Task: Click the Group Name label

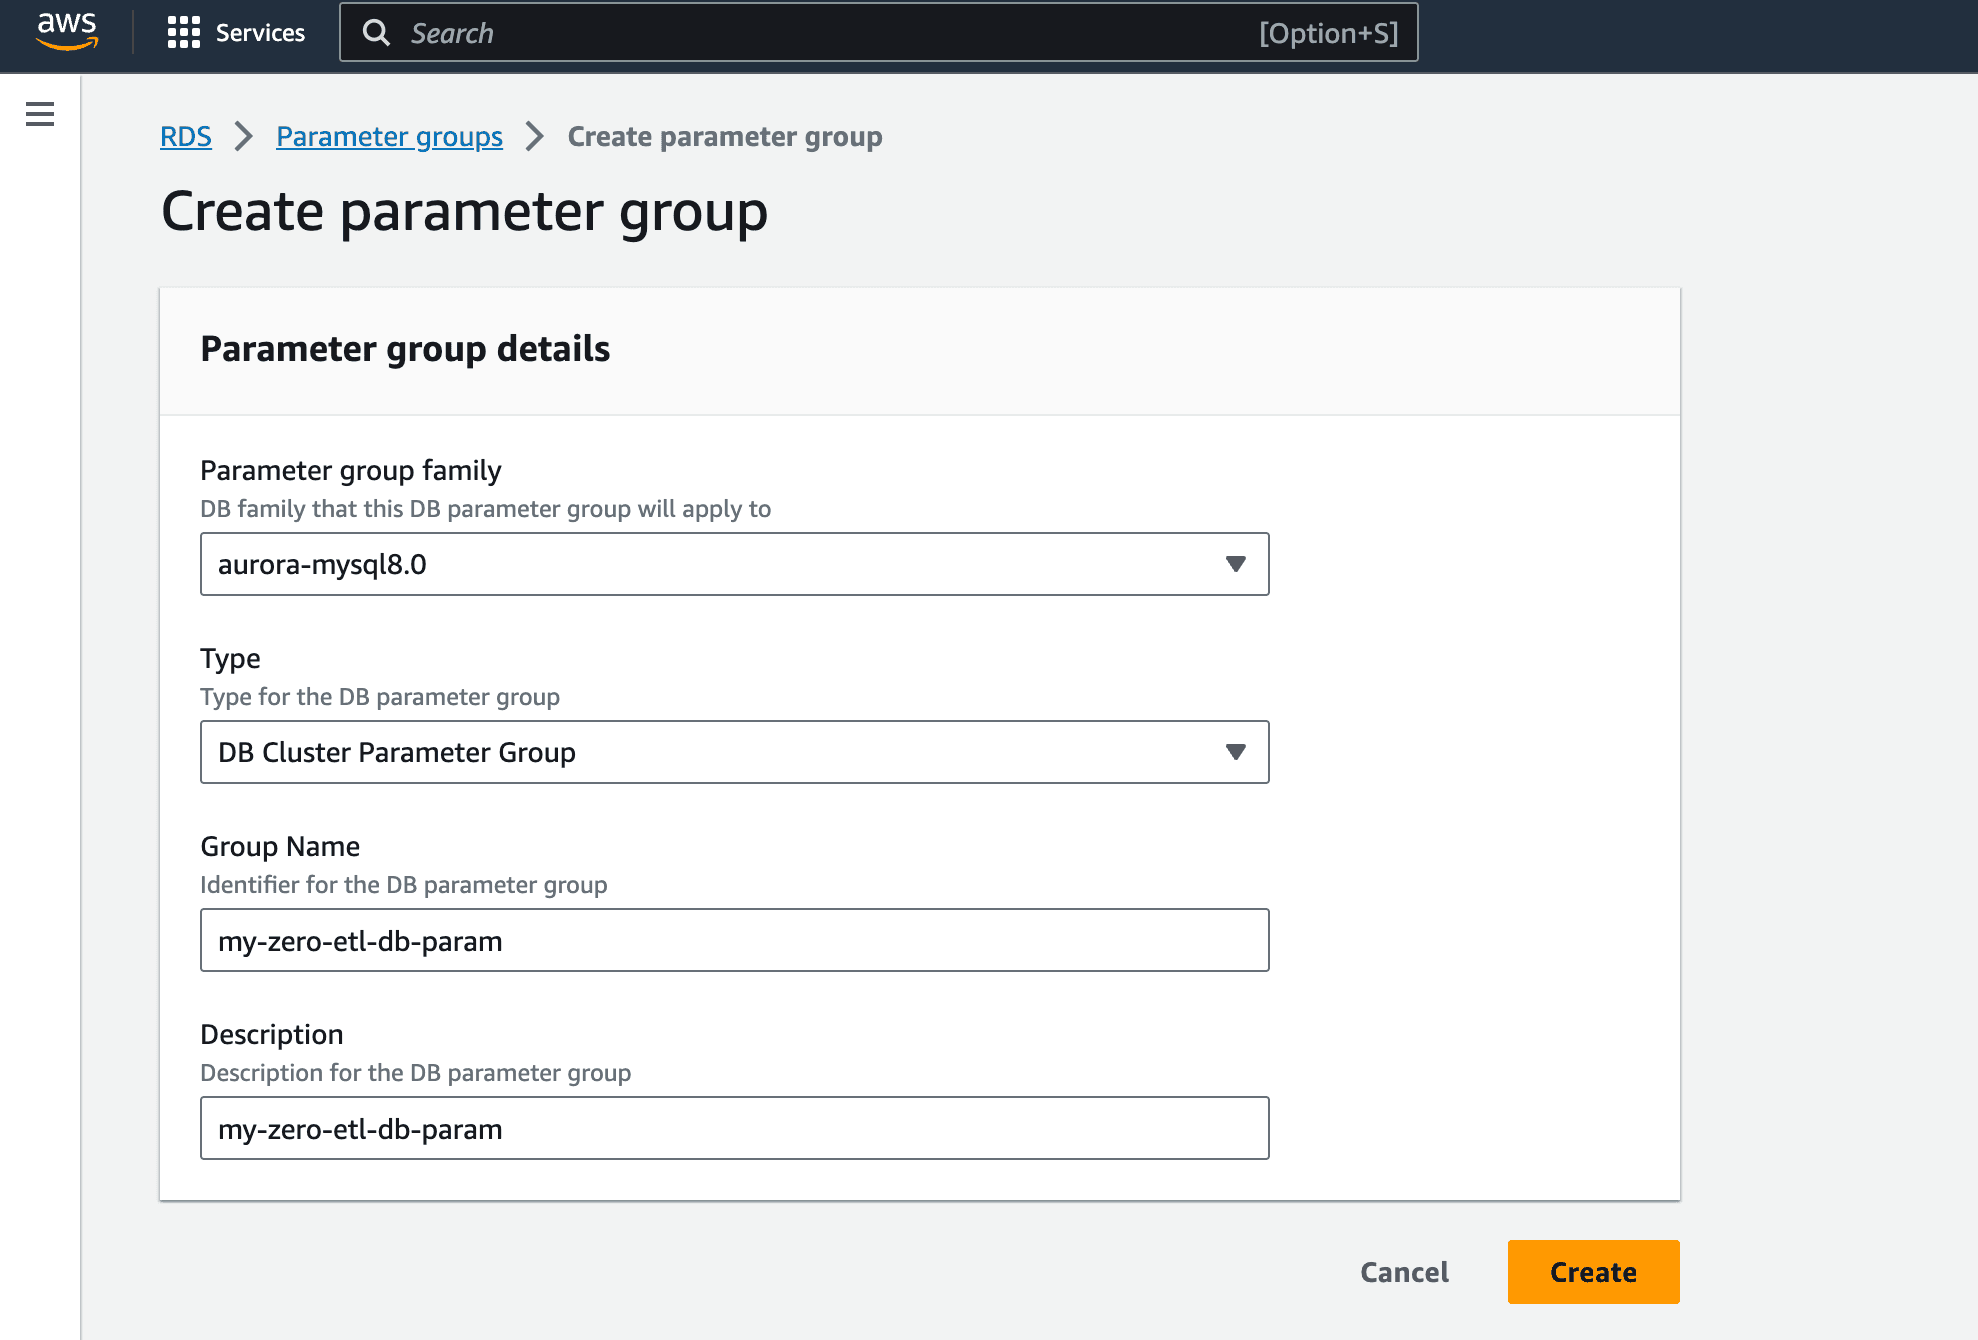Action: (x=280, y=846)
